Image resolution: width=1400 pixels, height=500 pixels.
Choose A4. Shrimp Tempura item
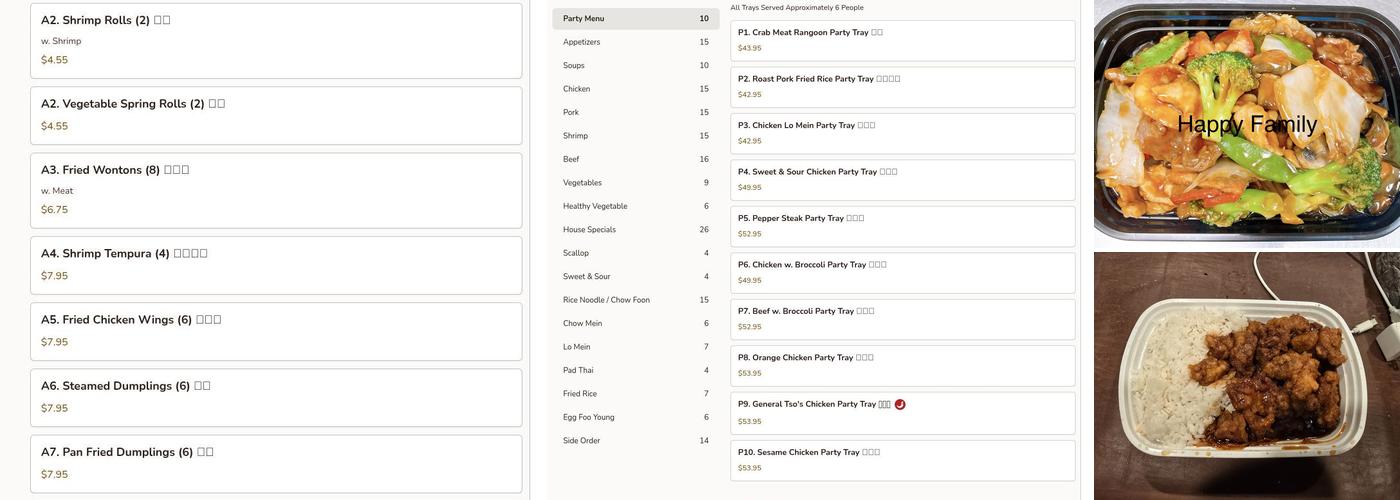276,265
